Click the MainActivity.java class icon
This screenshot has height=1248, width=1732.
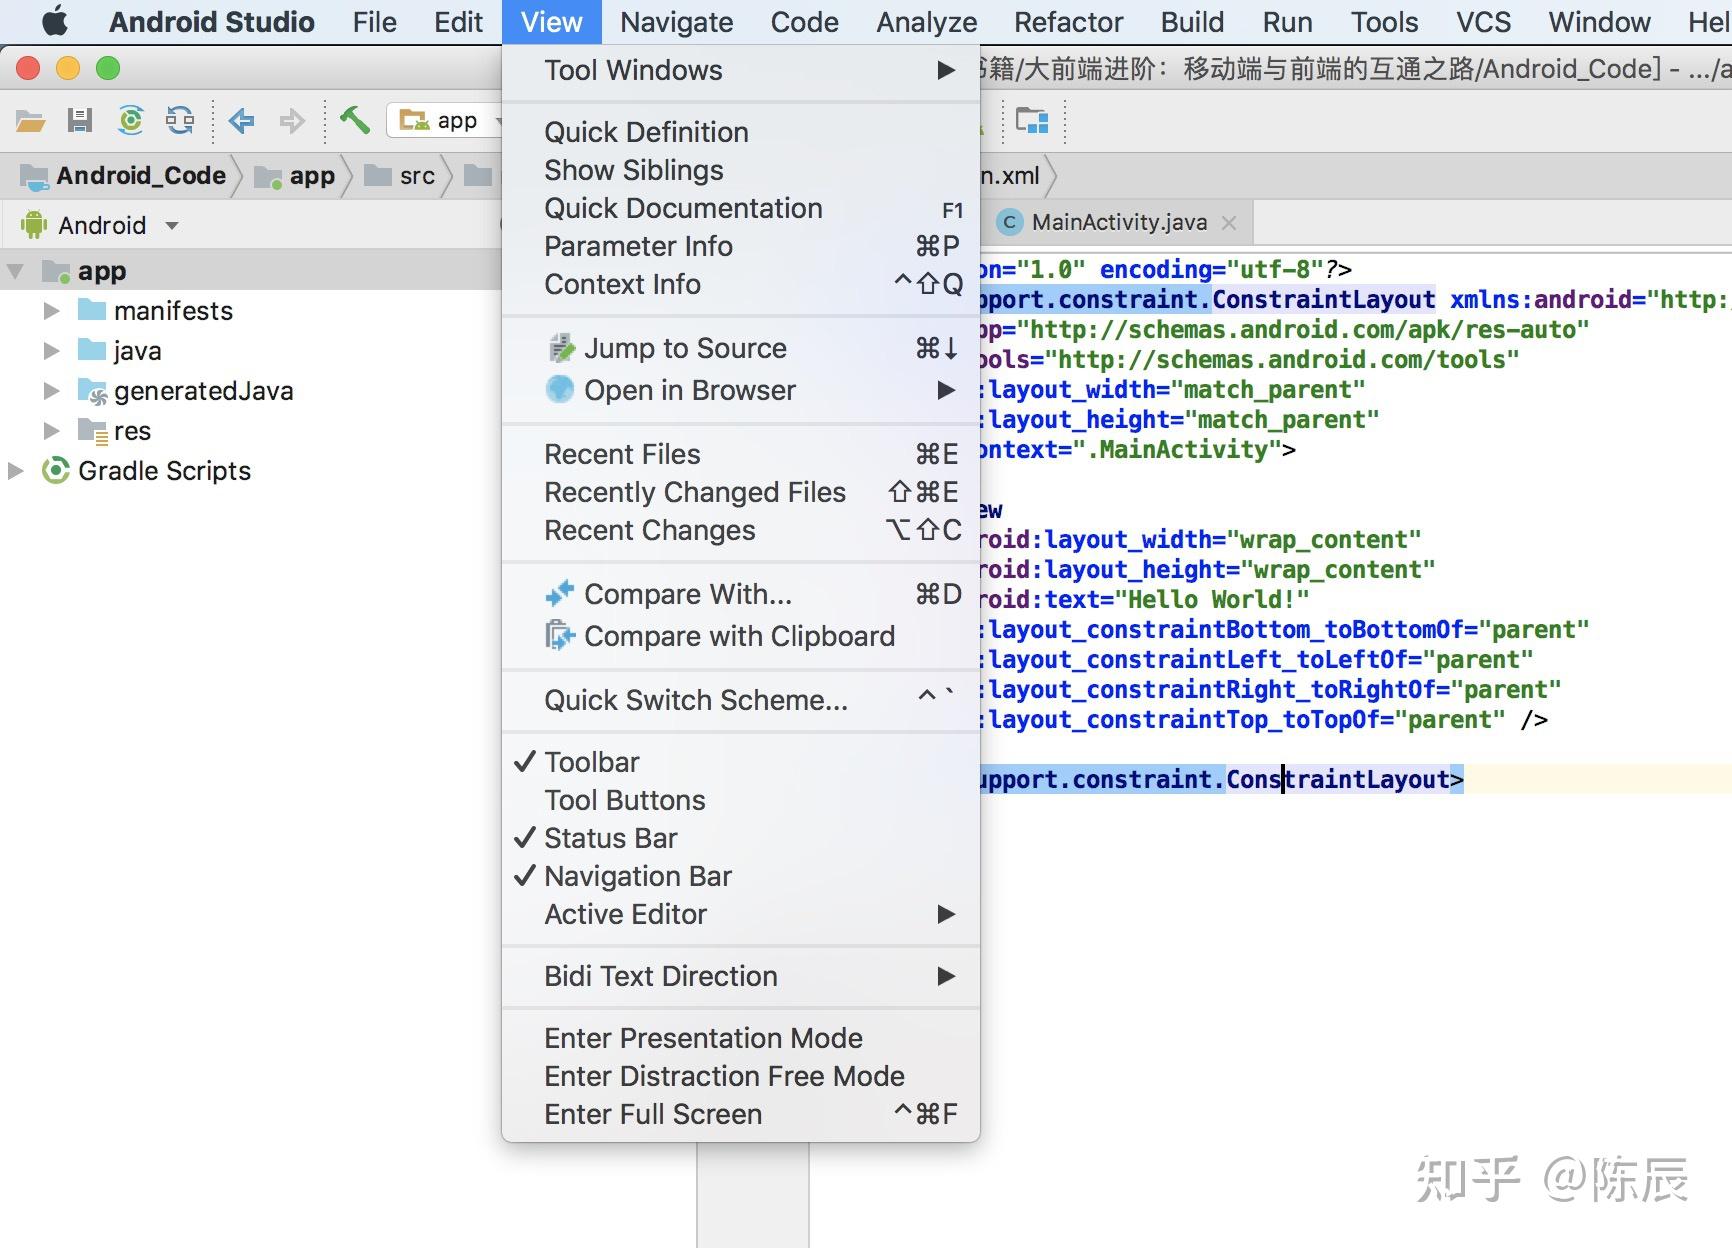point(1010,222)
